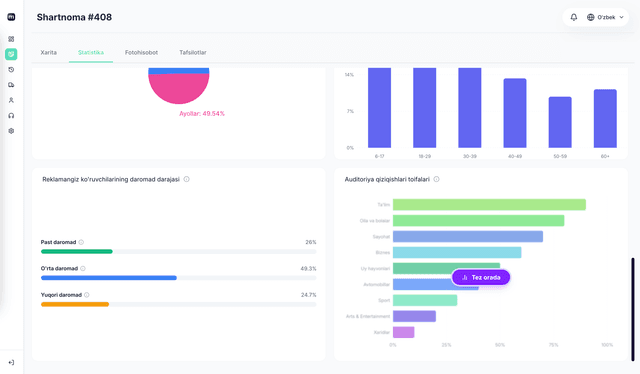
Task: Click the Past daromad label
Action: (x=58, y=242)
